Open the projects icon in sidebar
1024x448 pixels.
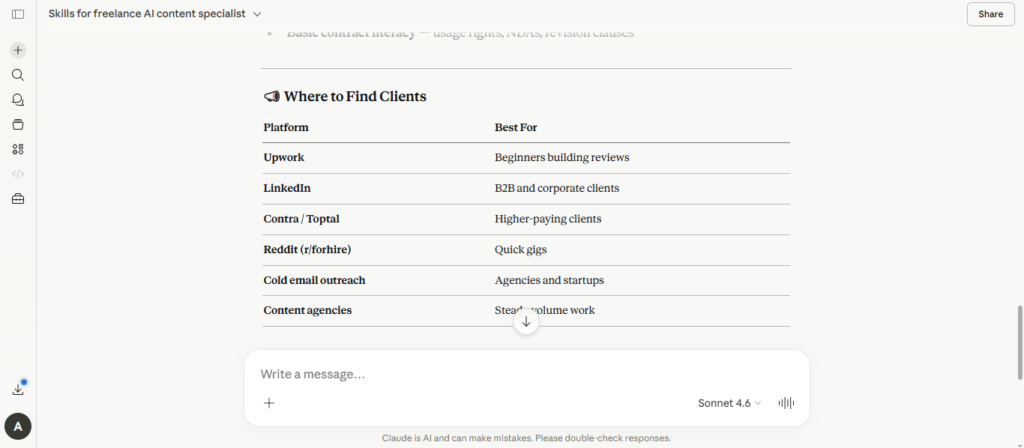(x=18, y=125)
